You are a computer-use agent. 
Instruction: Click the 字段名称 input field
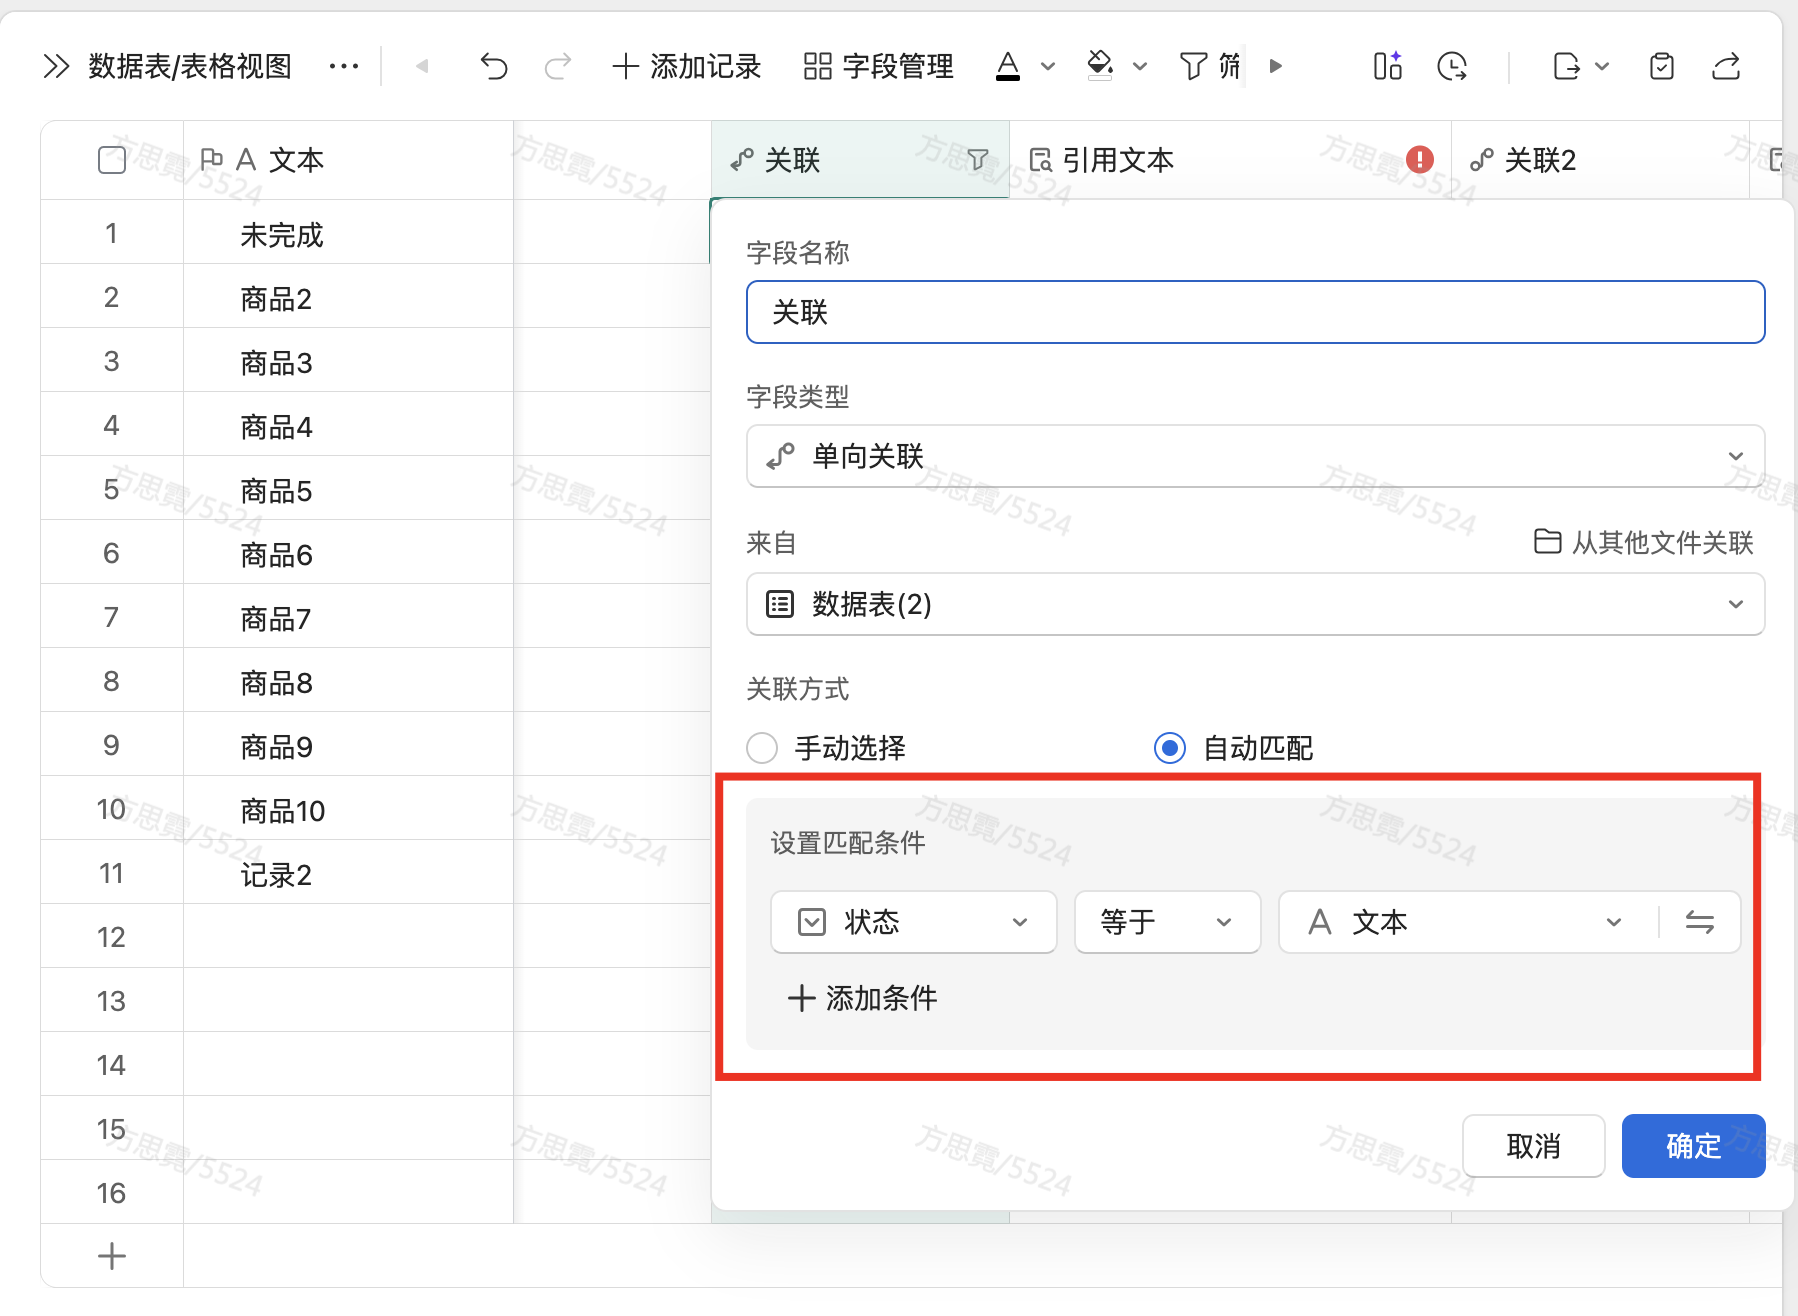click(x=1255, y=312)
